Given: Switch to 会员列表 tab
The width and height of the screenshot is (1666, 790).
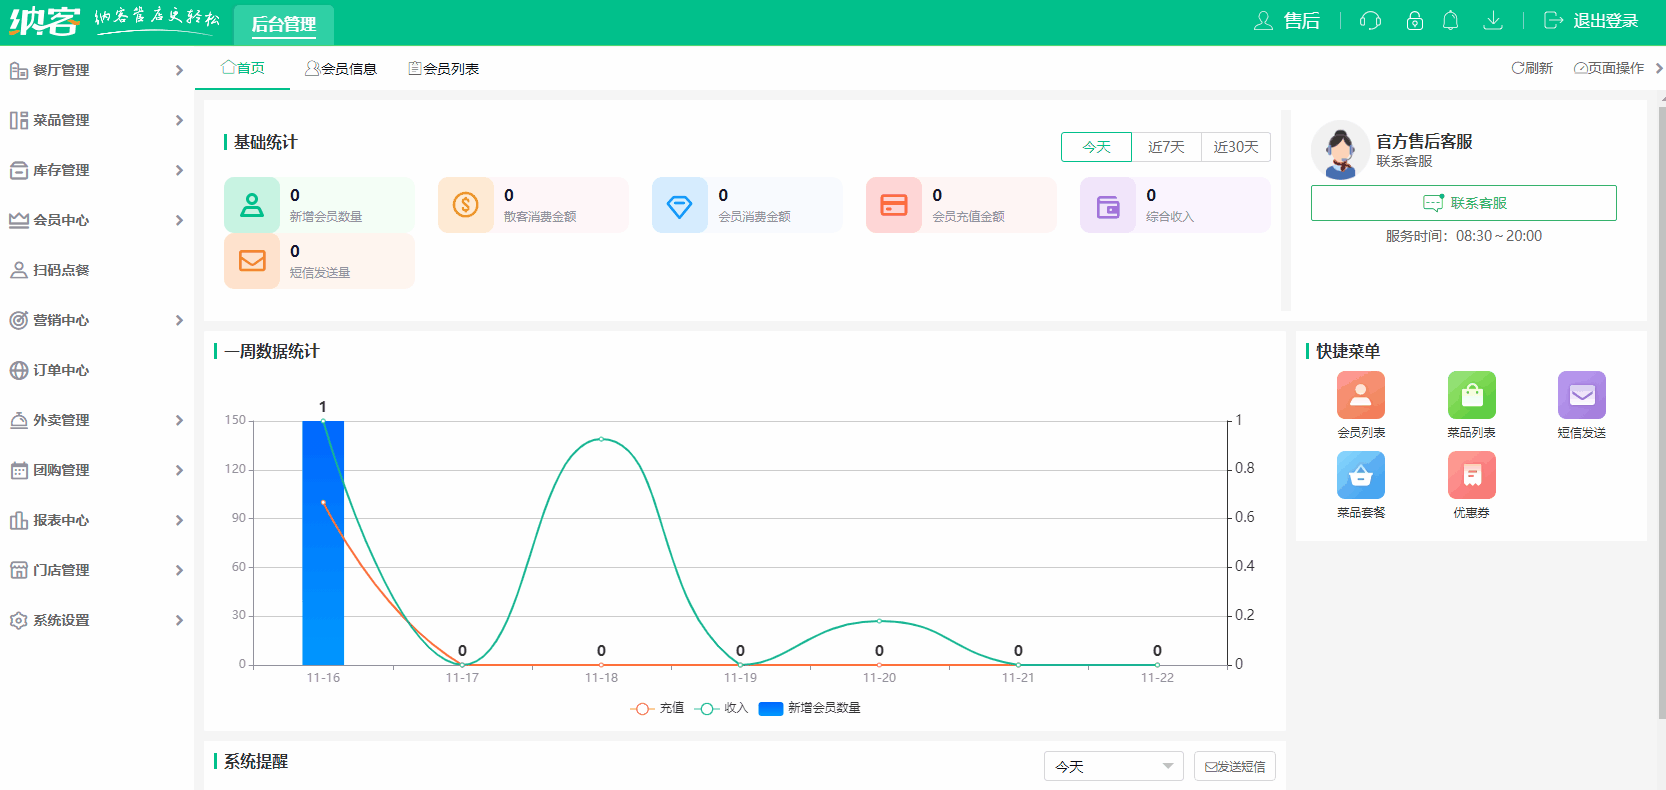Looking at the screenshot, I should (x=444, y=69).
